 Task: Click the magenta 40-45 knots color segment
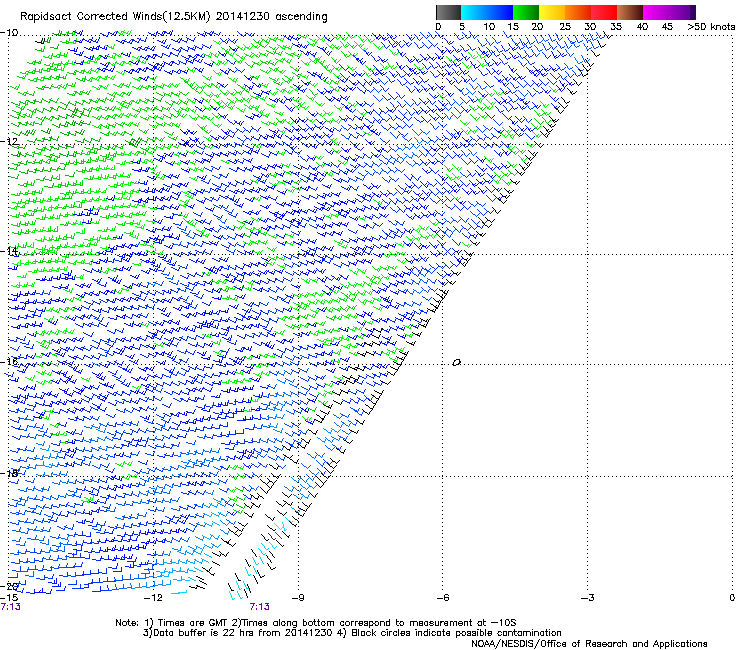pyautogui.click(x=656, y=12)
